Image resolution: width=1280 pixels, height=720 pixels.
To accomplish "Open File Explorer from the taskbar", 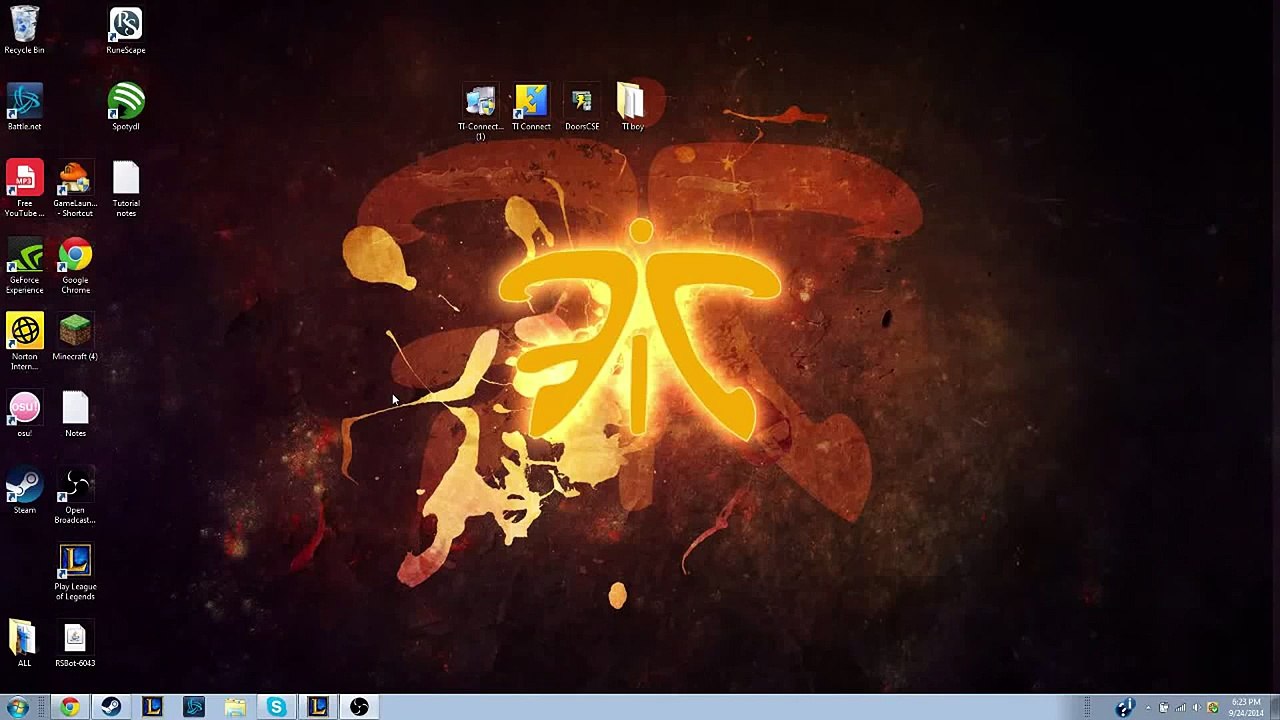I will [x=235, y=707].
